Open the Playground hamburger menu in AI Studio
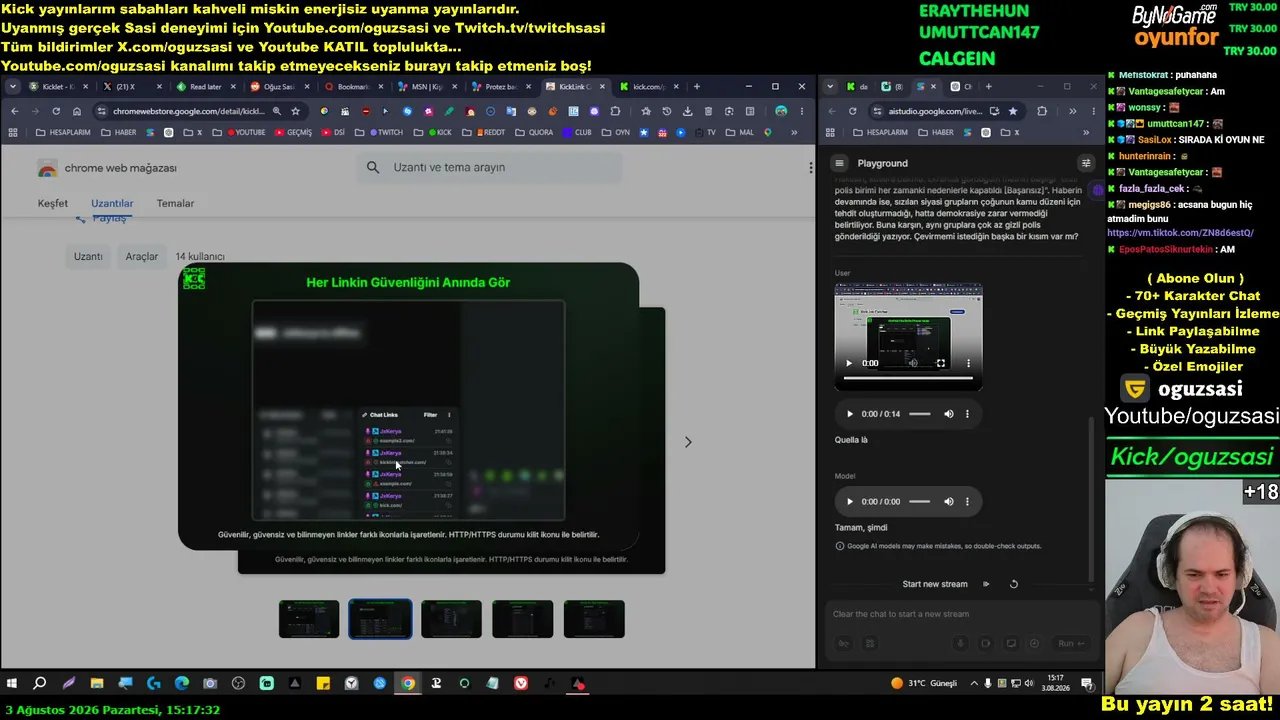The height and width of the screenshot is (720, 1280). [x=839, y=163]
